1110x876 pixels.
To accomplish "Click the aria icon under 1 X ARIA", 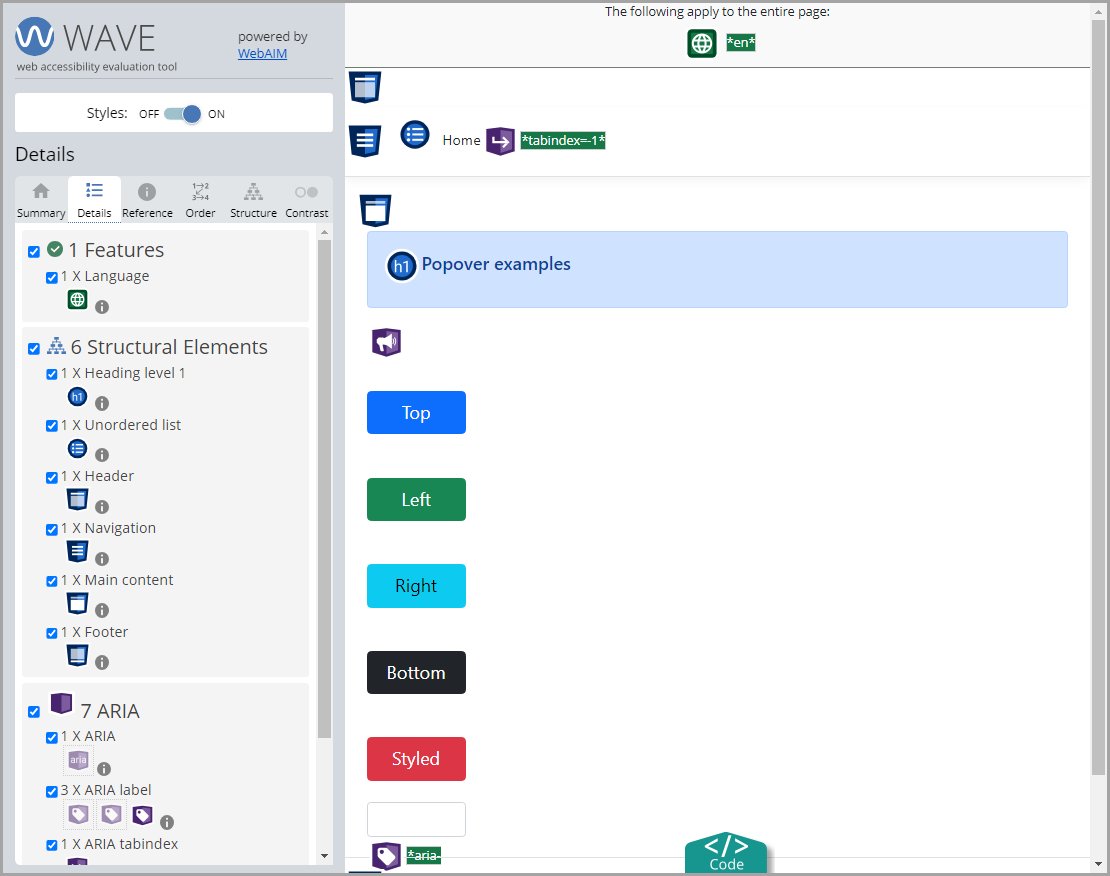I will click(x=78, y=760).
